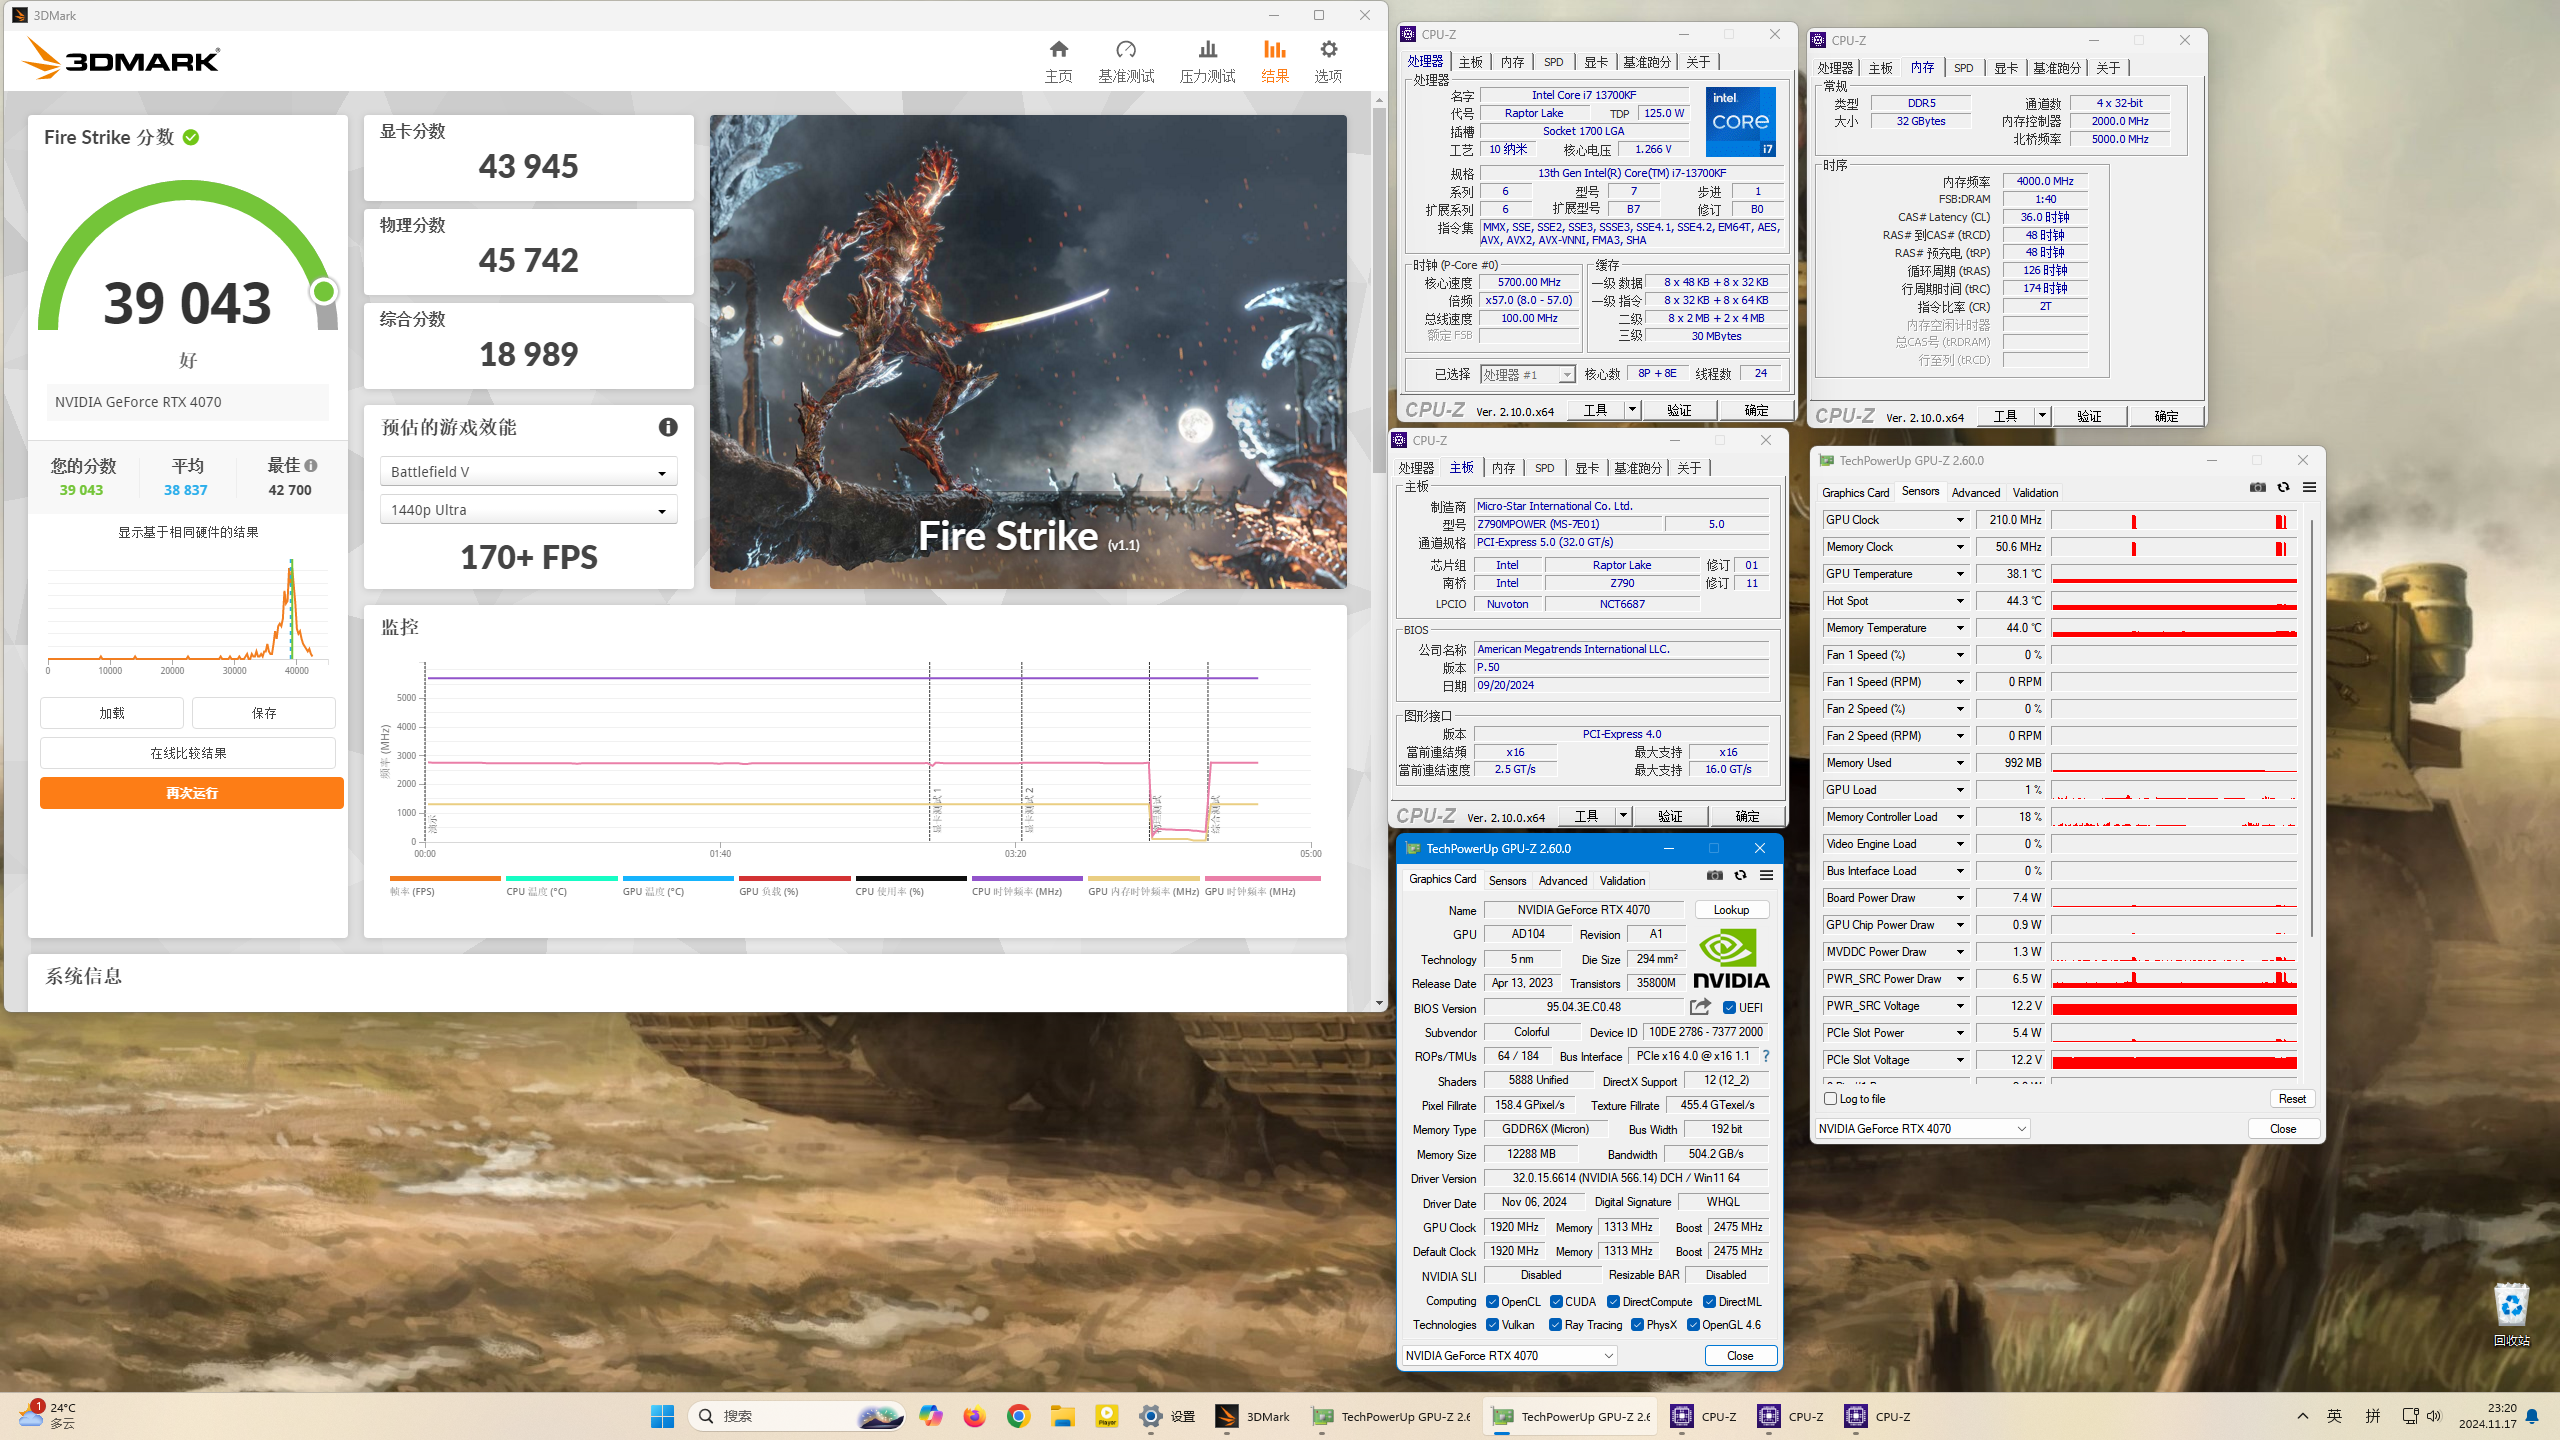Open 3DMark Stress test chart icon
The image size is (2560, 1440).
click(x=1207, y=49)
